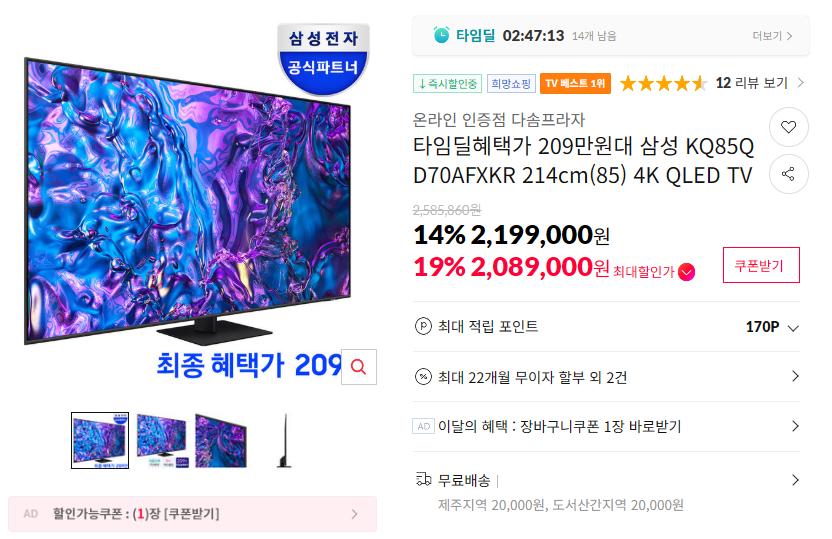
Task: Click the free shipping truck icon
Action: 423,480
